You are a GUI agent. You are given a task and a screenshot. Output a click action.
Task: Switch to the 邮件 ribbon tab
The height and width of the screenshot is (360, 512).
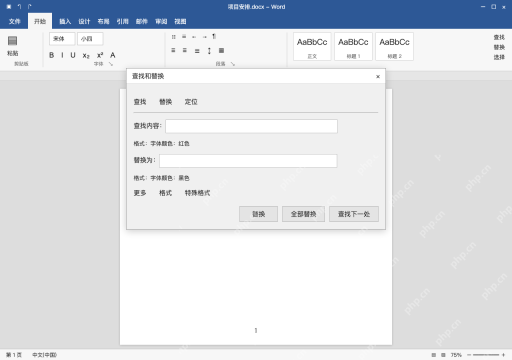[x=142, y=21]
